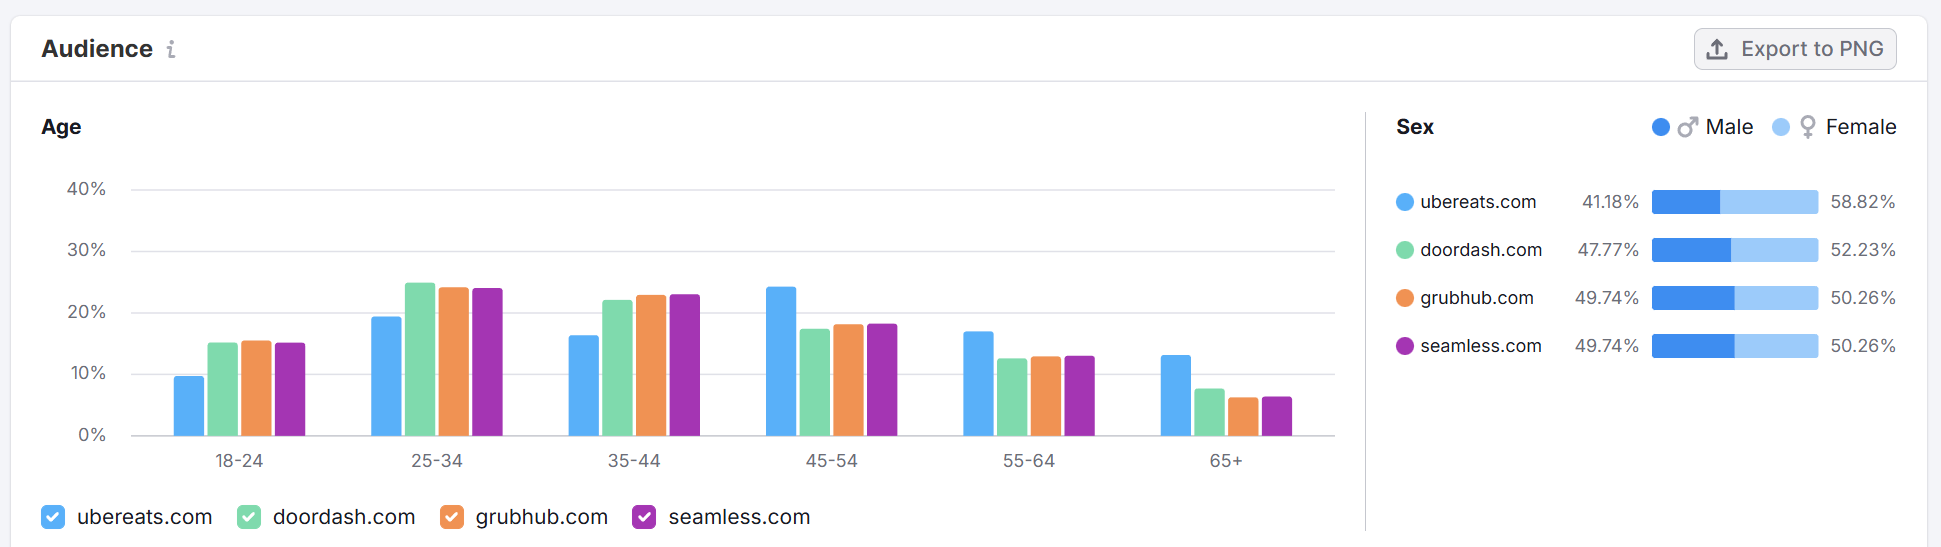This screenshot has width=1941, height=547.
Task: Click the green doordash.com dot in Sex panel
Action: [1405, 250]
